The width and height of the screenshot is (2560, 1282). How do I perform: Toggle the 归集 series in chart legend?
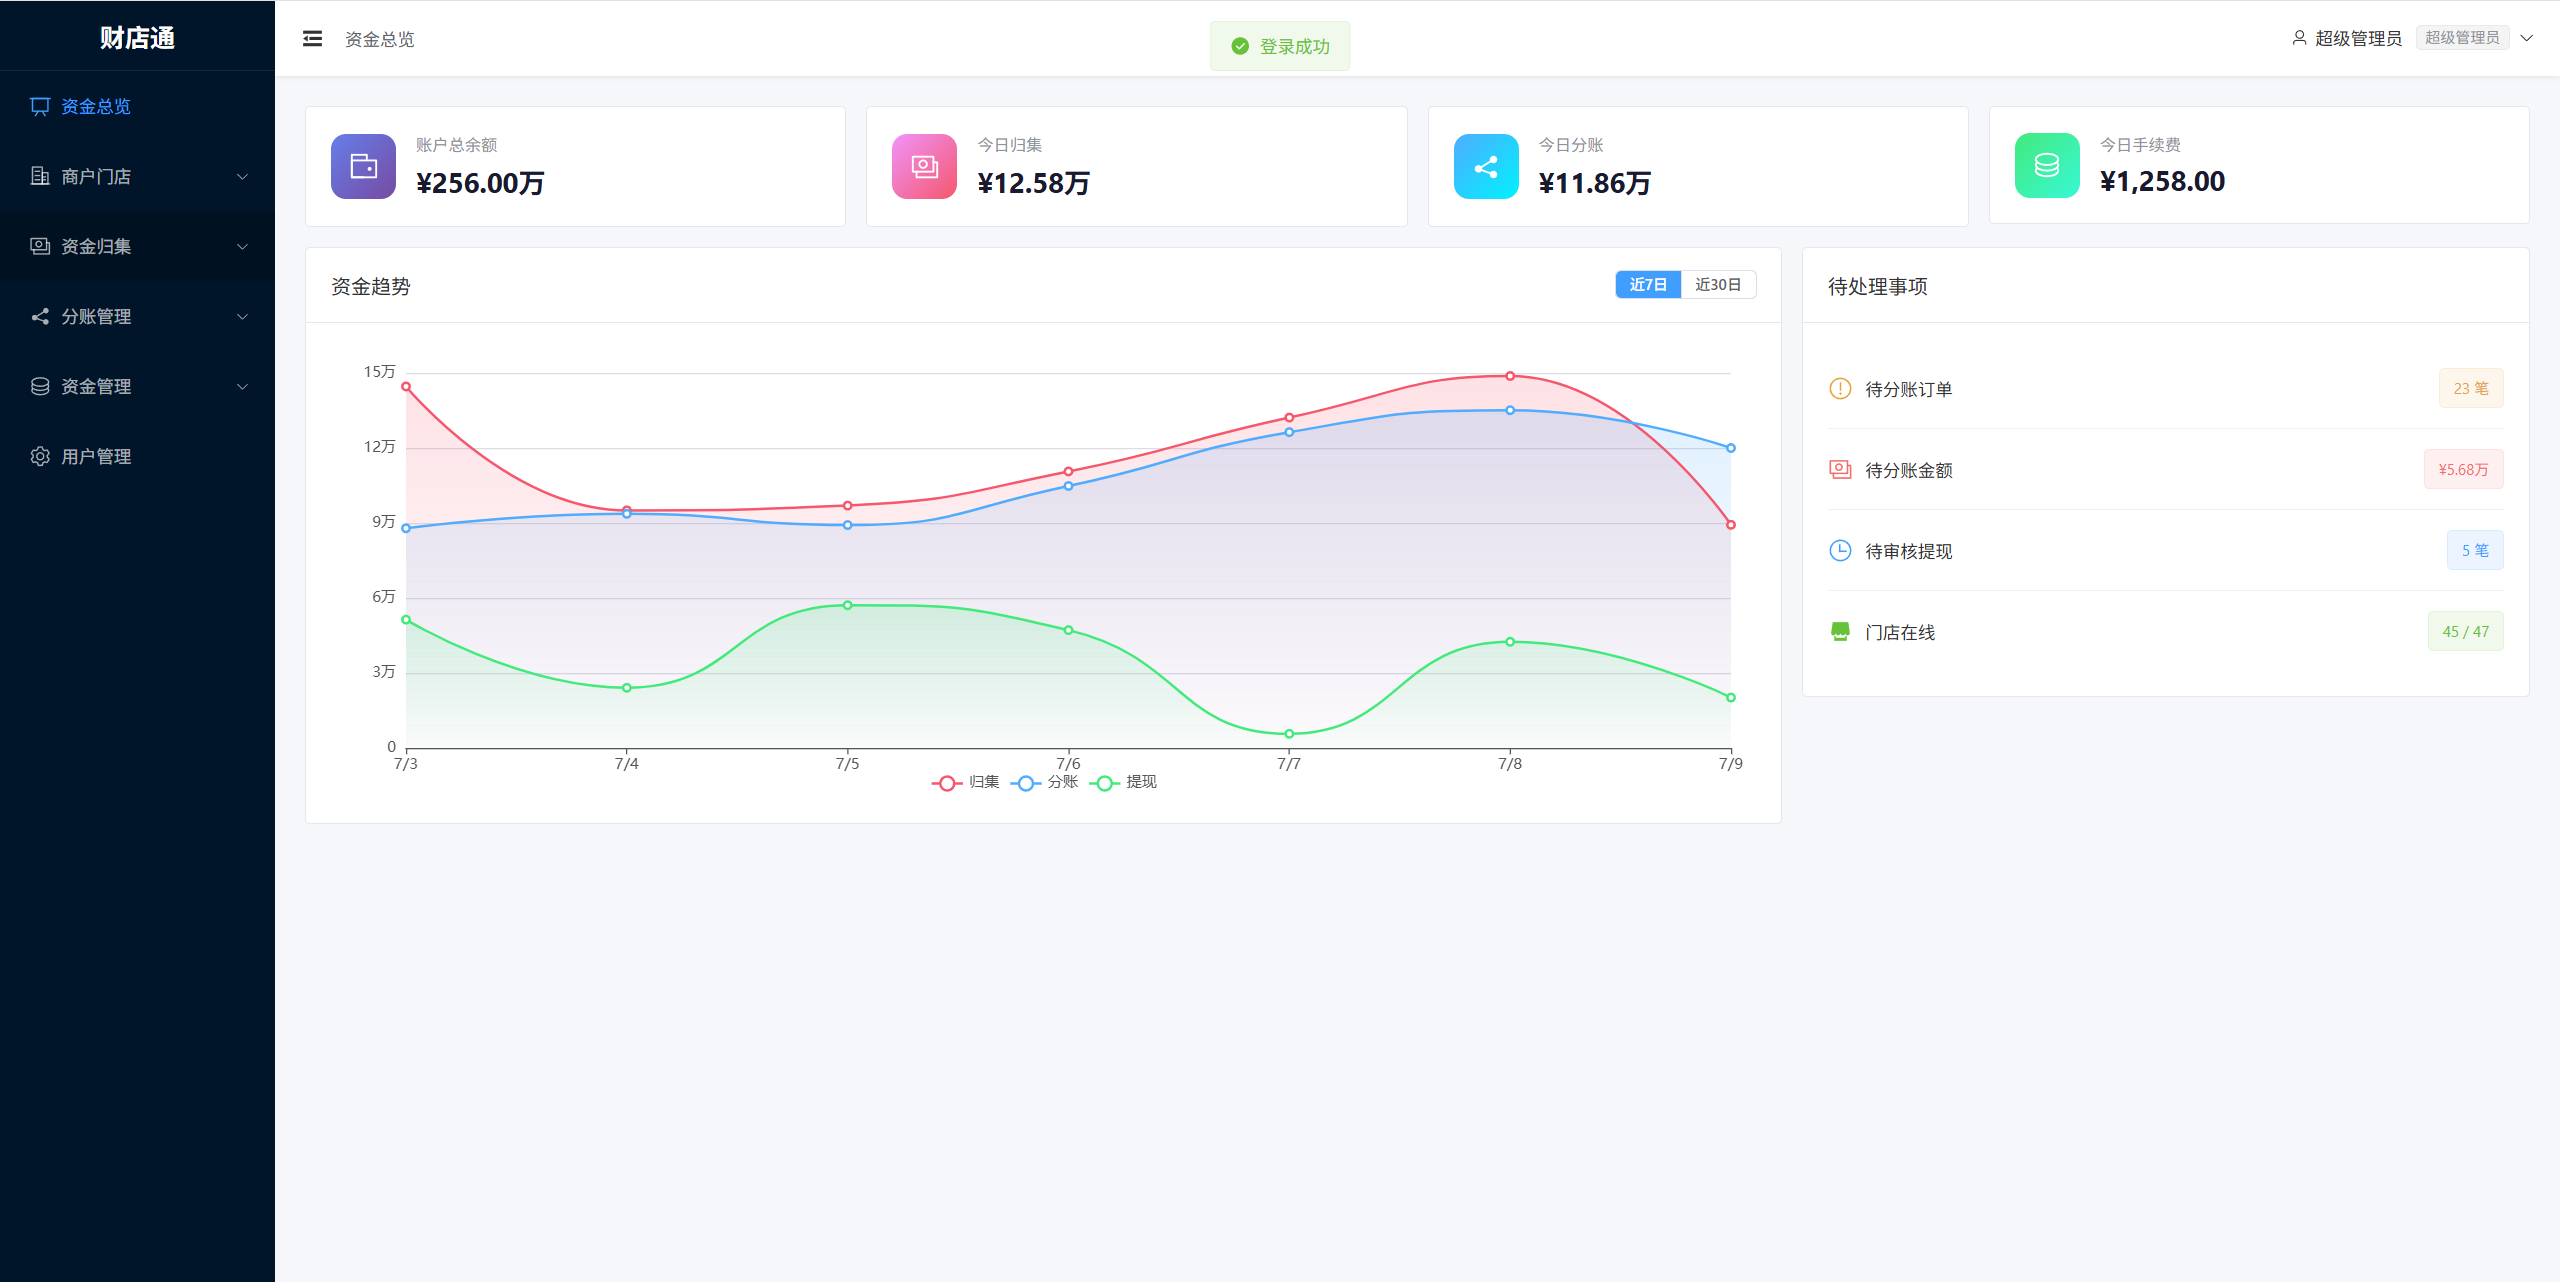(965, 782)
